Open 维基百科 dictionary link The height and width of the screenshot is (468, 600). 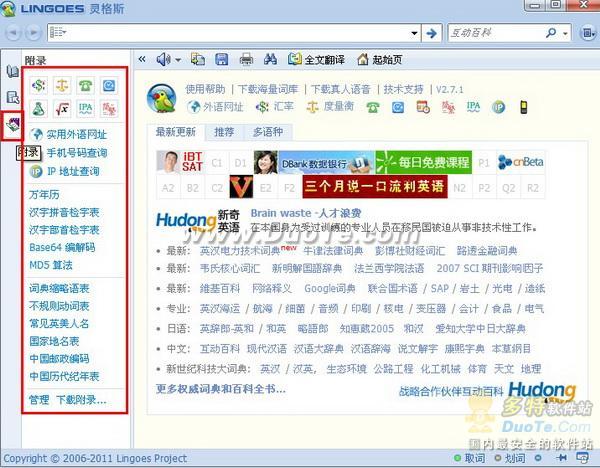[x=220, y=288]
